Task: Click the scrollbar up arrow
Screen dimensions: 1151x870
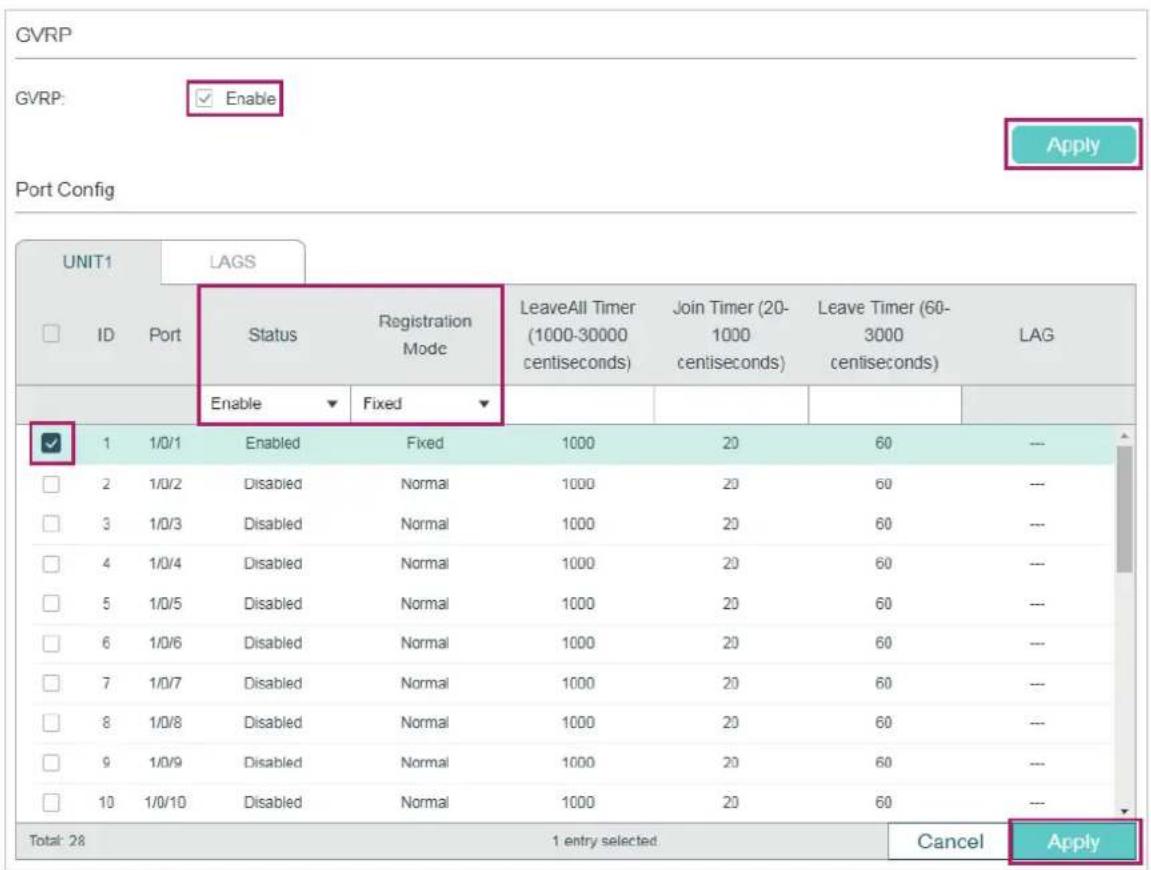Action: click(1124, 436)
